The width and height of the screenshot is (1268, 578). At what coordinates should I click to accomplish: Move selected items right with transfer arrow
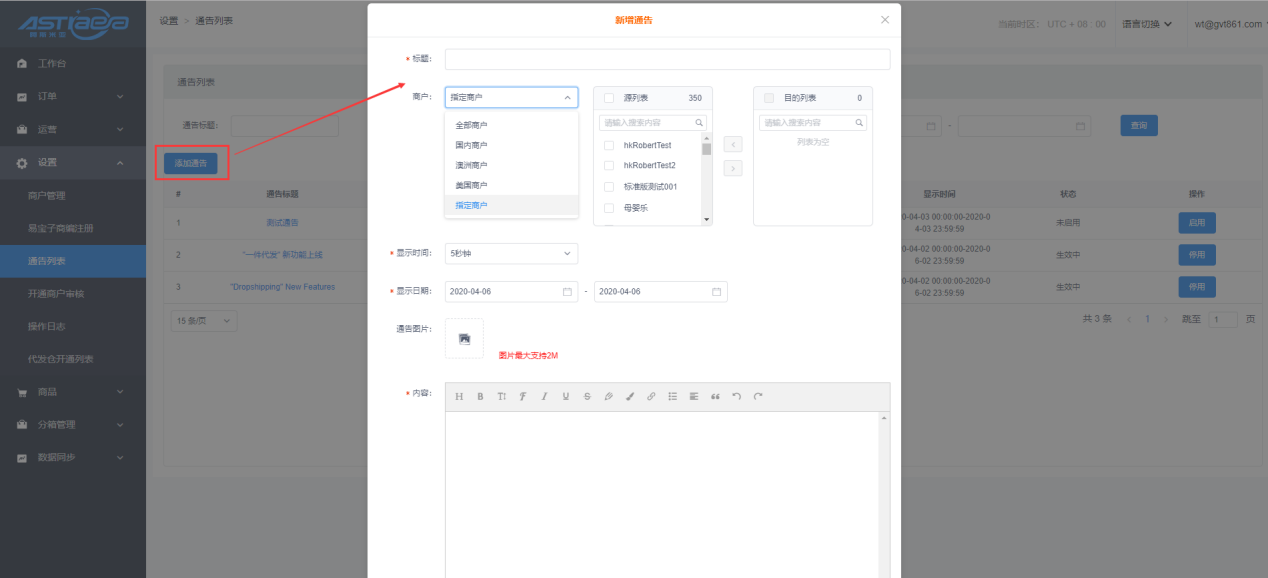(x=733, y=168)
